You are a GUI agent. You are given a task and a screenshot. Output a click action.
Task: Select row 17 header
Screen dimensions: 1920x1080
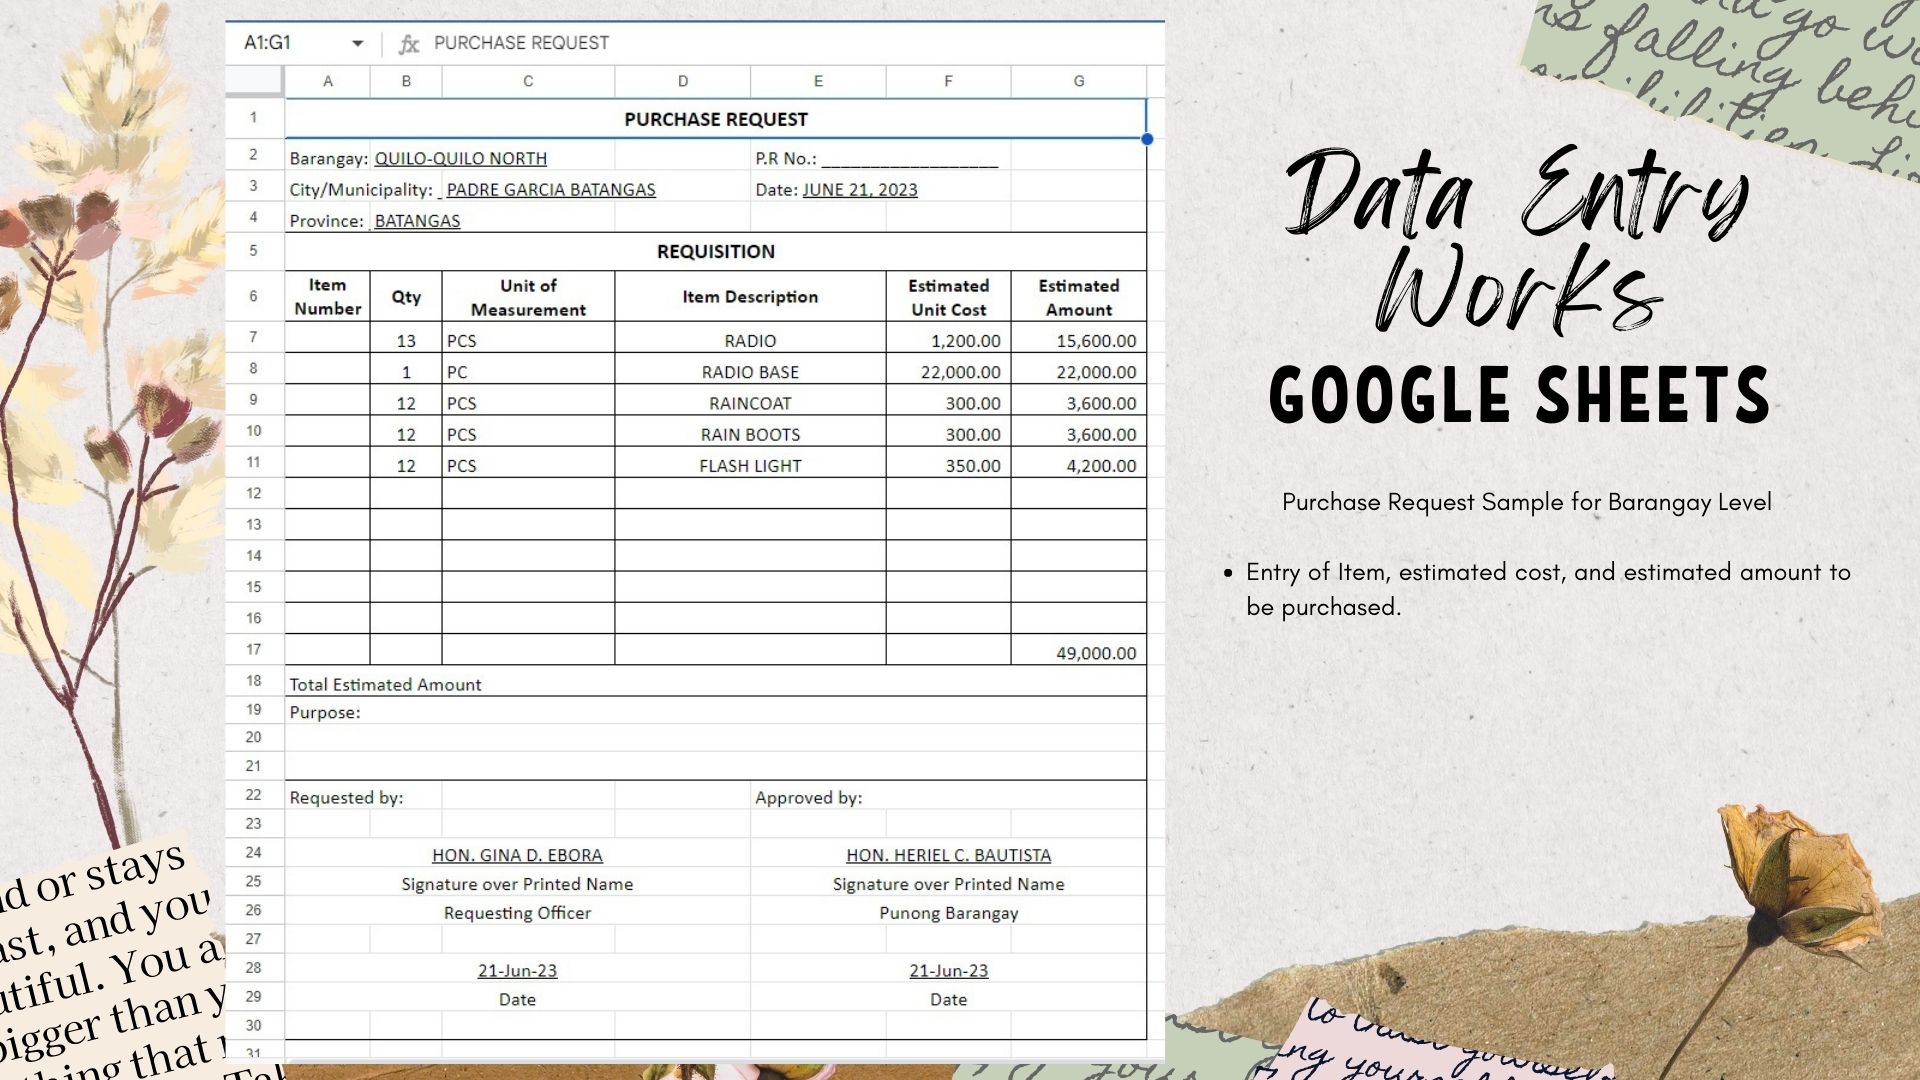[254, 650]
